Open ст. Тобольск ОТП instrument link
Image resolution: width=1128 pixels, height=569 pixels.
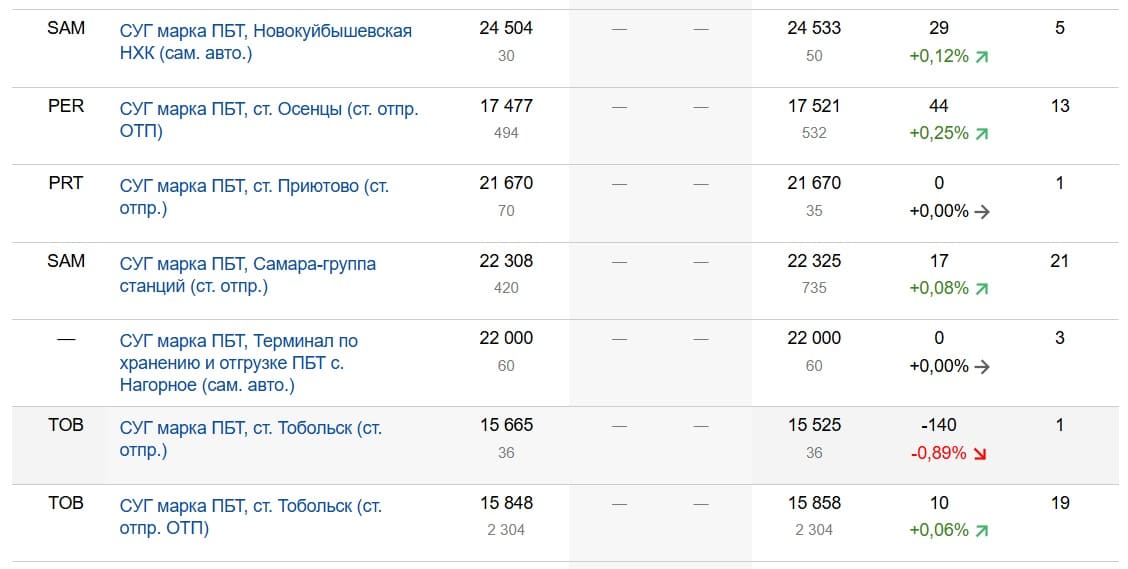tap(250, 517)
